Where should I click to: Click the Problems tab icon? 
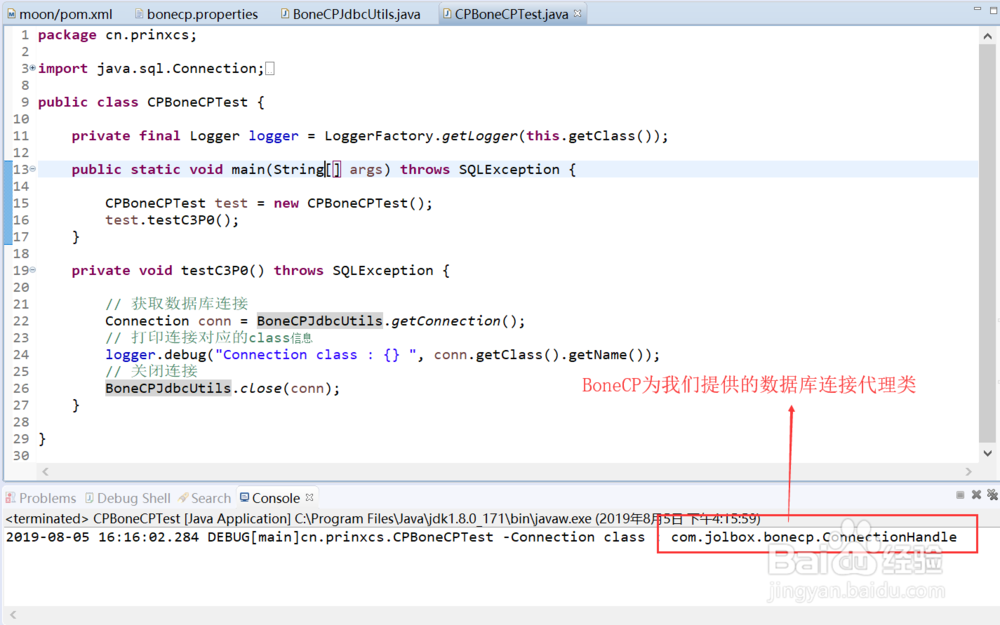tap(11, 497)
